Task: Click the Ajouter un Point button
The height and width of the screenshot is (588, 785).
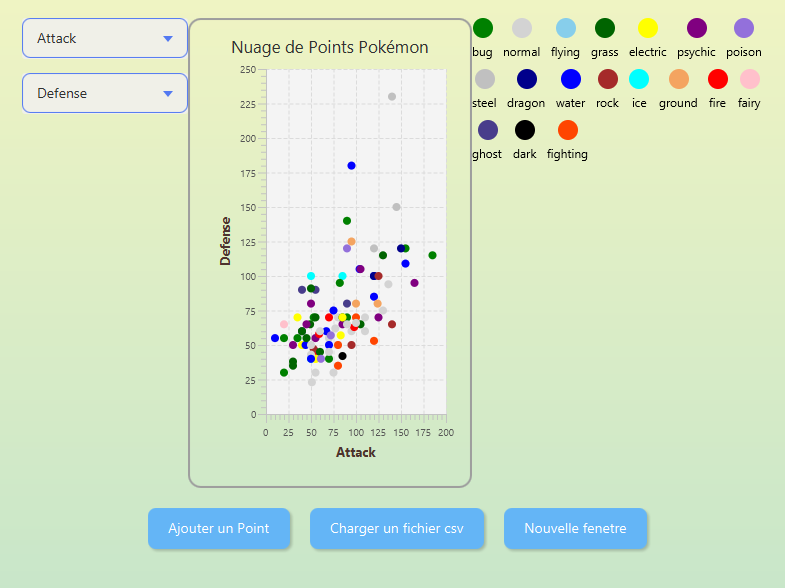Action: pyautogui.click(x=218, y=528)
